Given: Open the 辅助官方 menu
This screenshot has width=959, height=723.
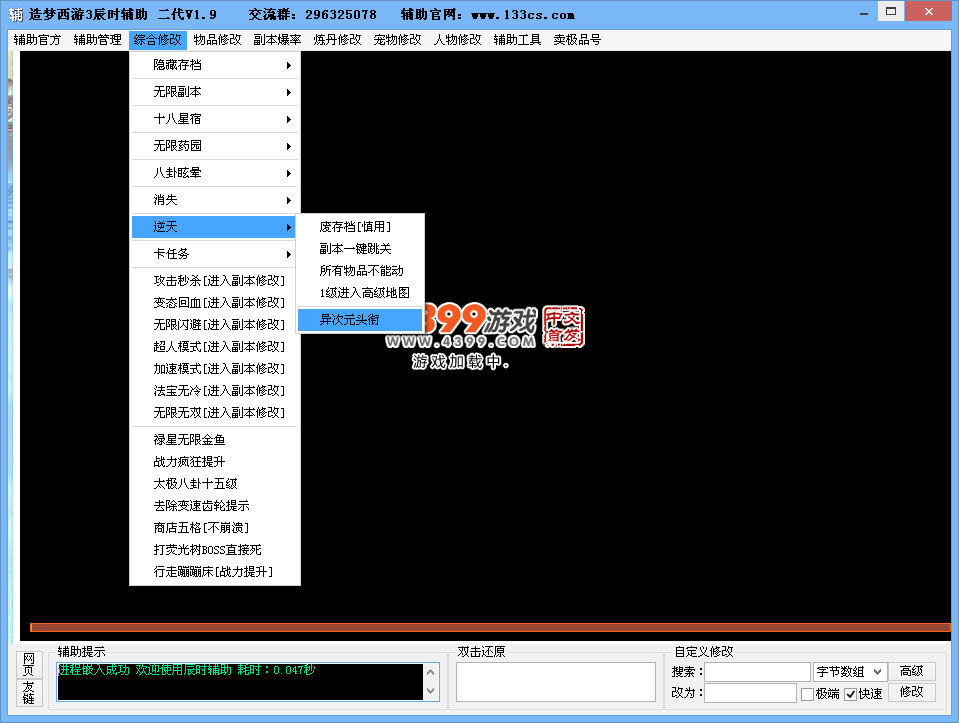Looking at the screenshot, I should pos(37,40).
